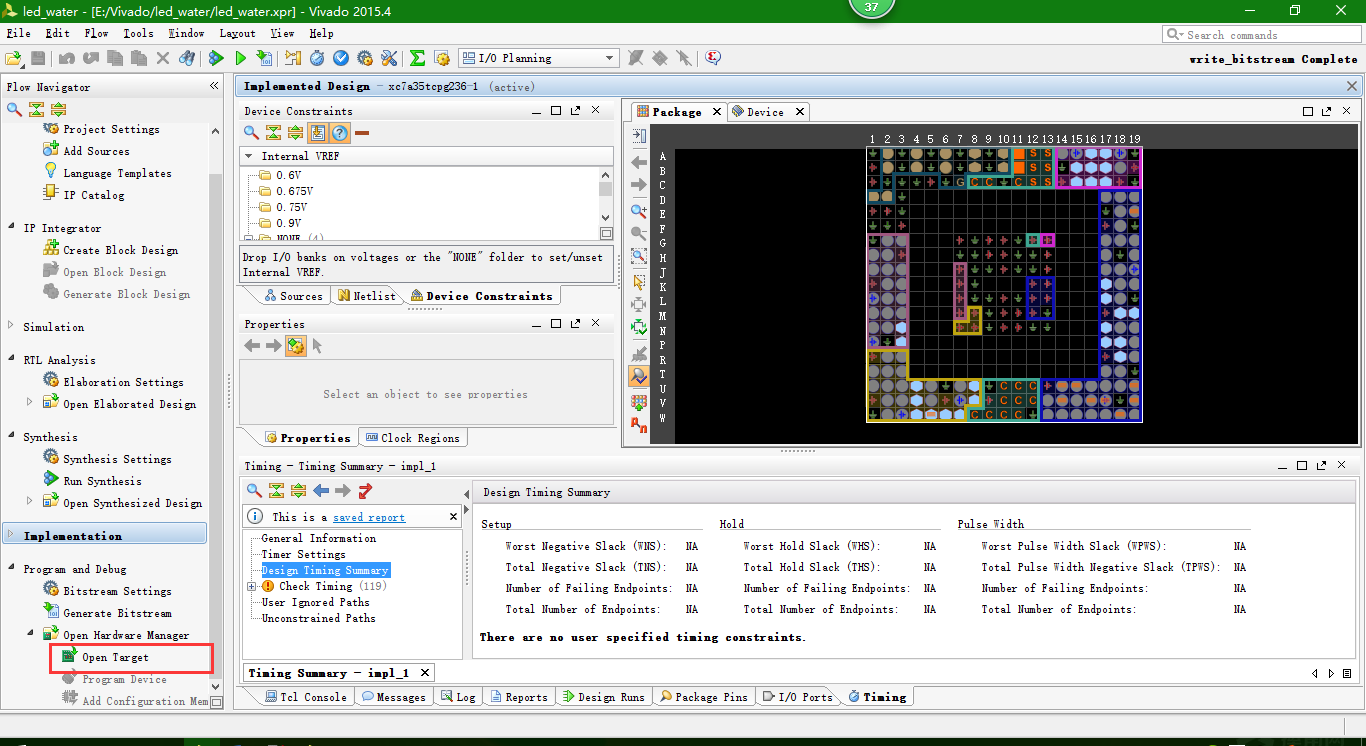The height and width of the screenshot is (746, 1366).
Task: Click the green Sigma icon in the toolbar
Action: point(418,58)
